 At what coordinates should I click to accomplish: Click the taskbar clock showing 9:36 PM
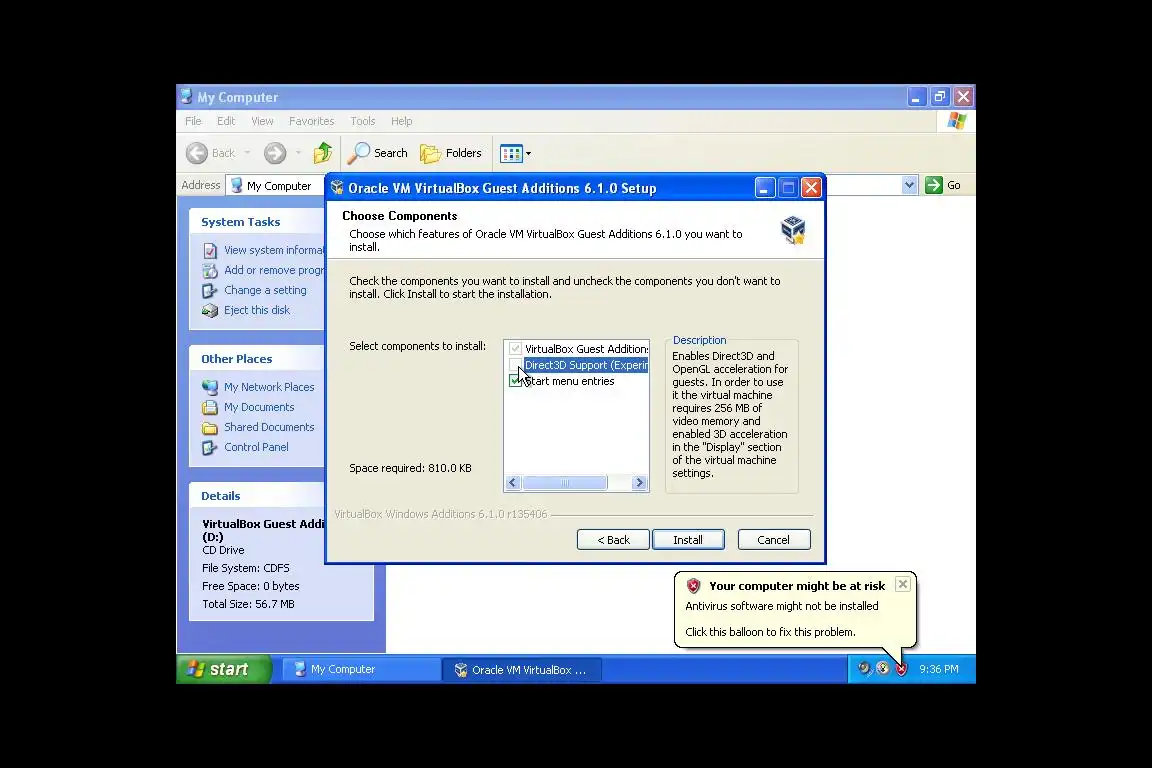(x=939, y=670)
